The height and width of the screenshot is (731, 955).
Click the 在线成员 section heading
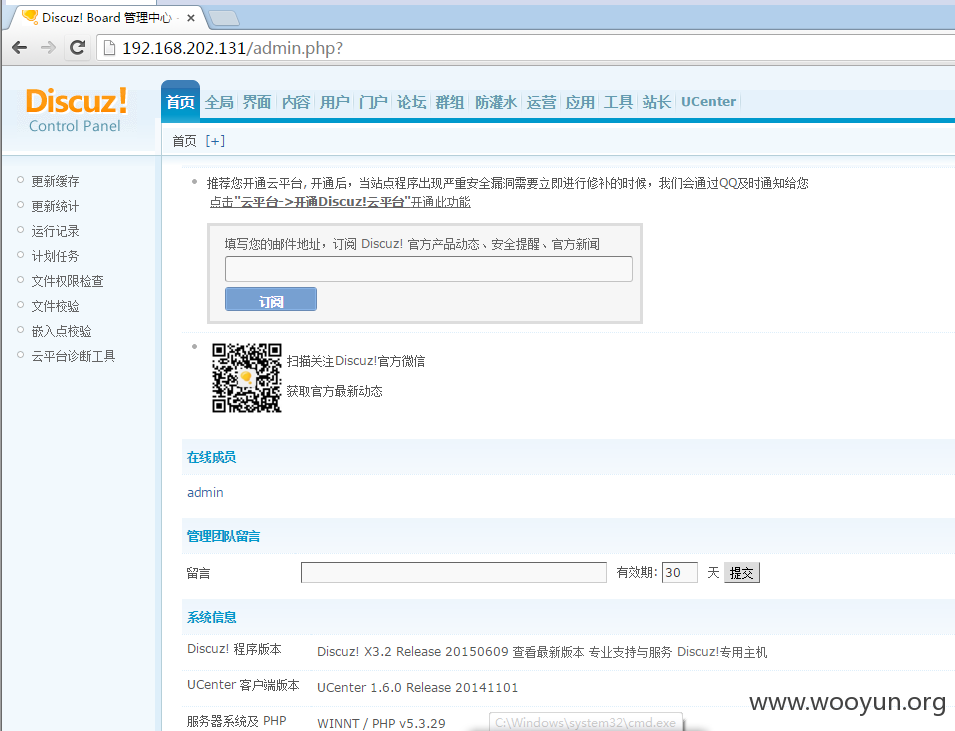[x=211, y=457]
